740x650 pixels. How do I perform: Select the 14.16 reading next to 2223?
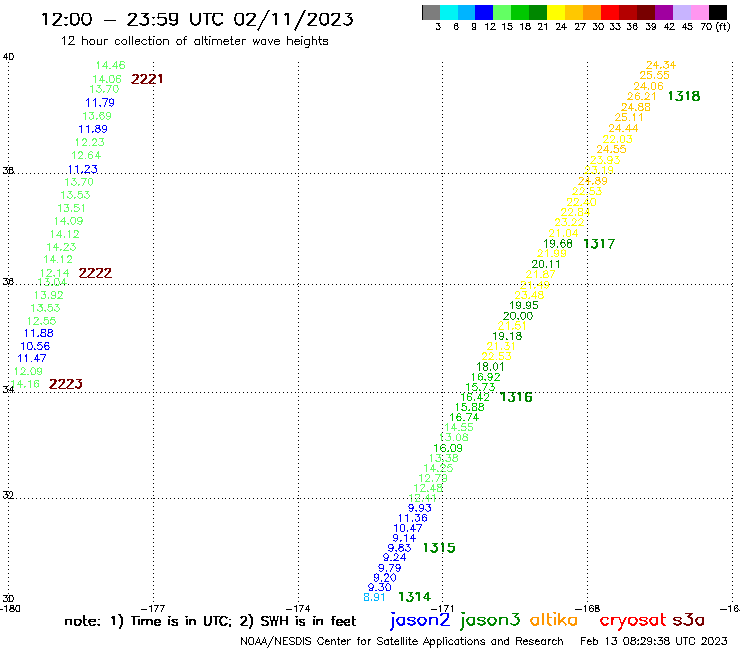(25, 384)
